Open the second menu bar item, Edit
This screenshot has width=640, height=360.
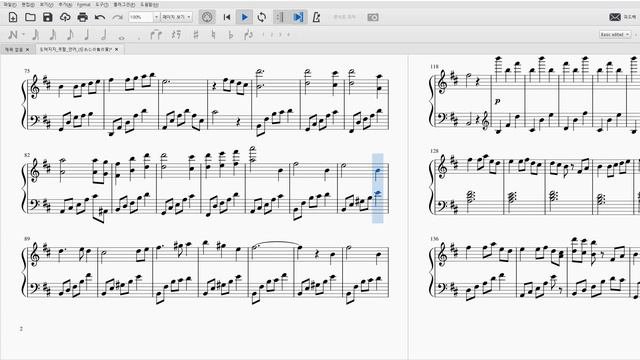28,4
